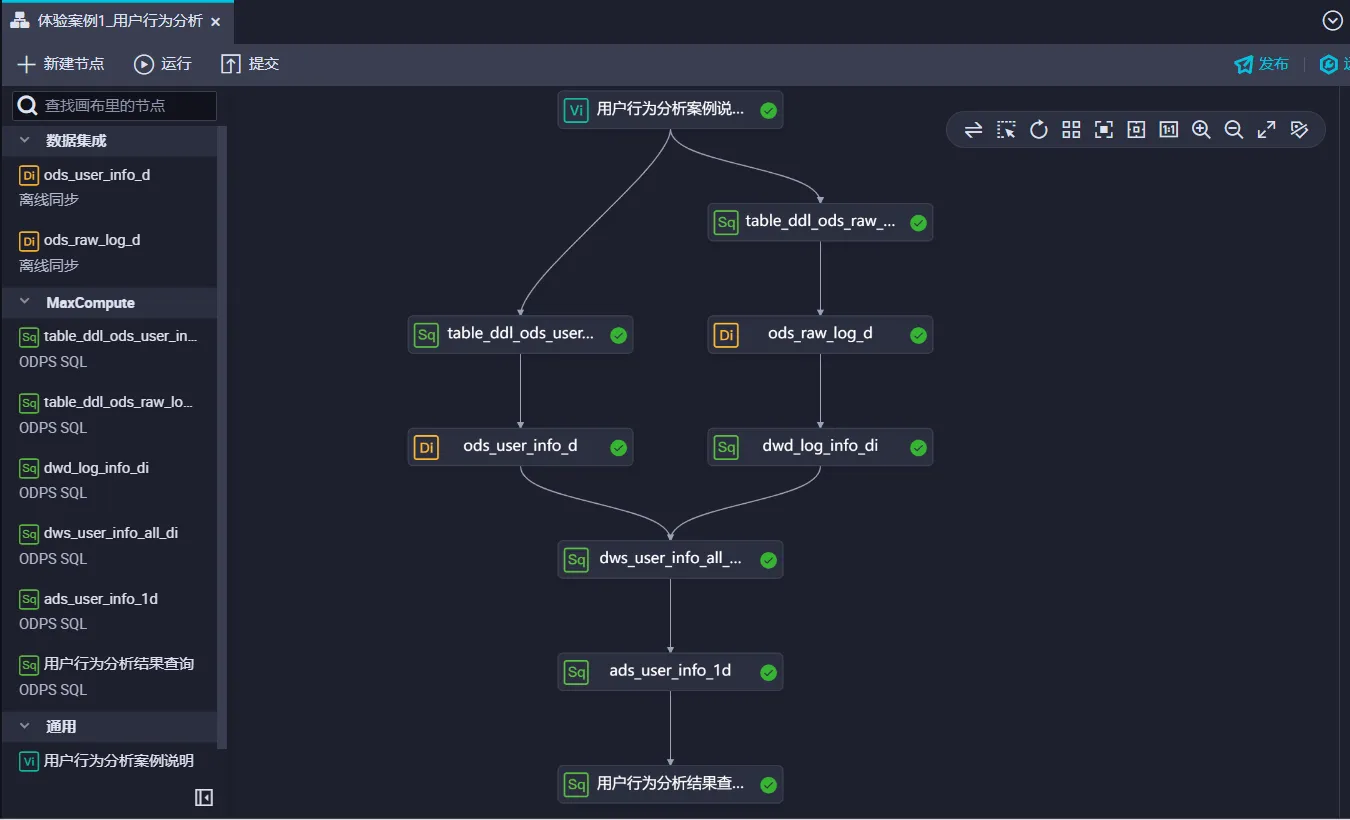Click the ads_user_info_1d node on canvas

click(670, 672)
